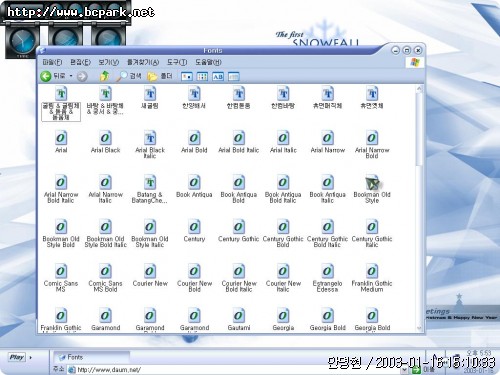Viewport: 500px width, 375px height.
Task: Select the Bookman Old Style Bold icon
Action: click(61, 227)
